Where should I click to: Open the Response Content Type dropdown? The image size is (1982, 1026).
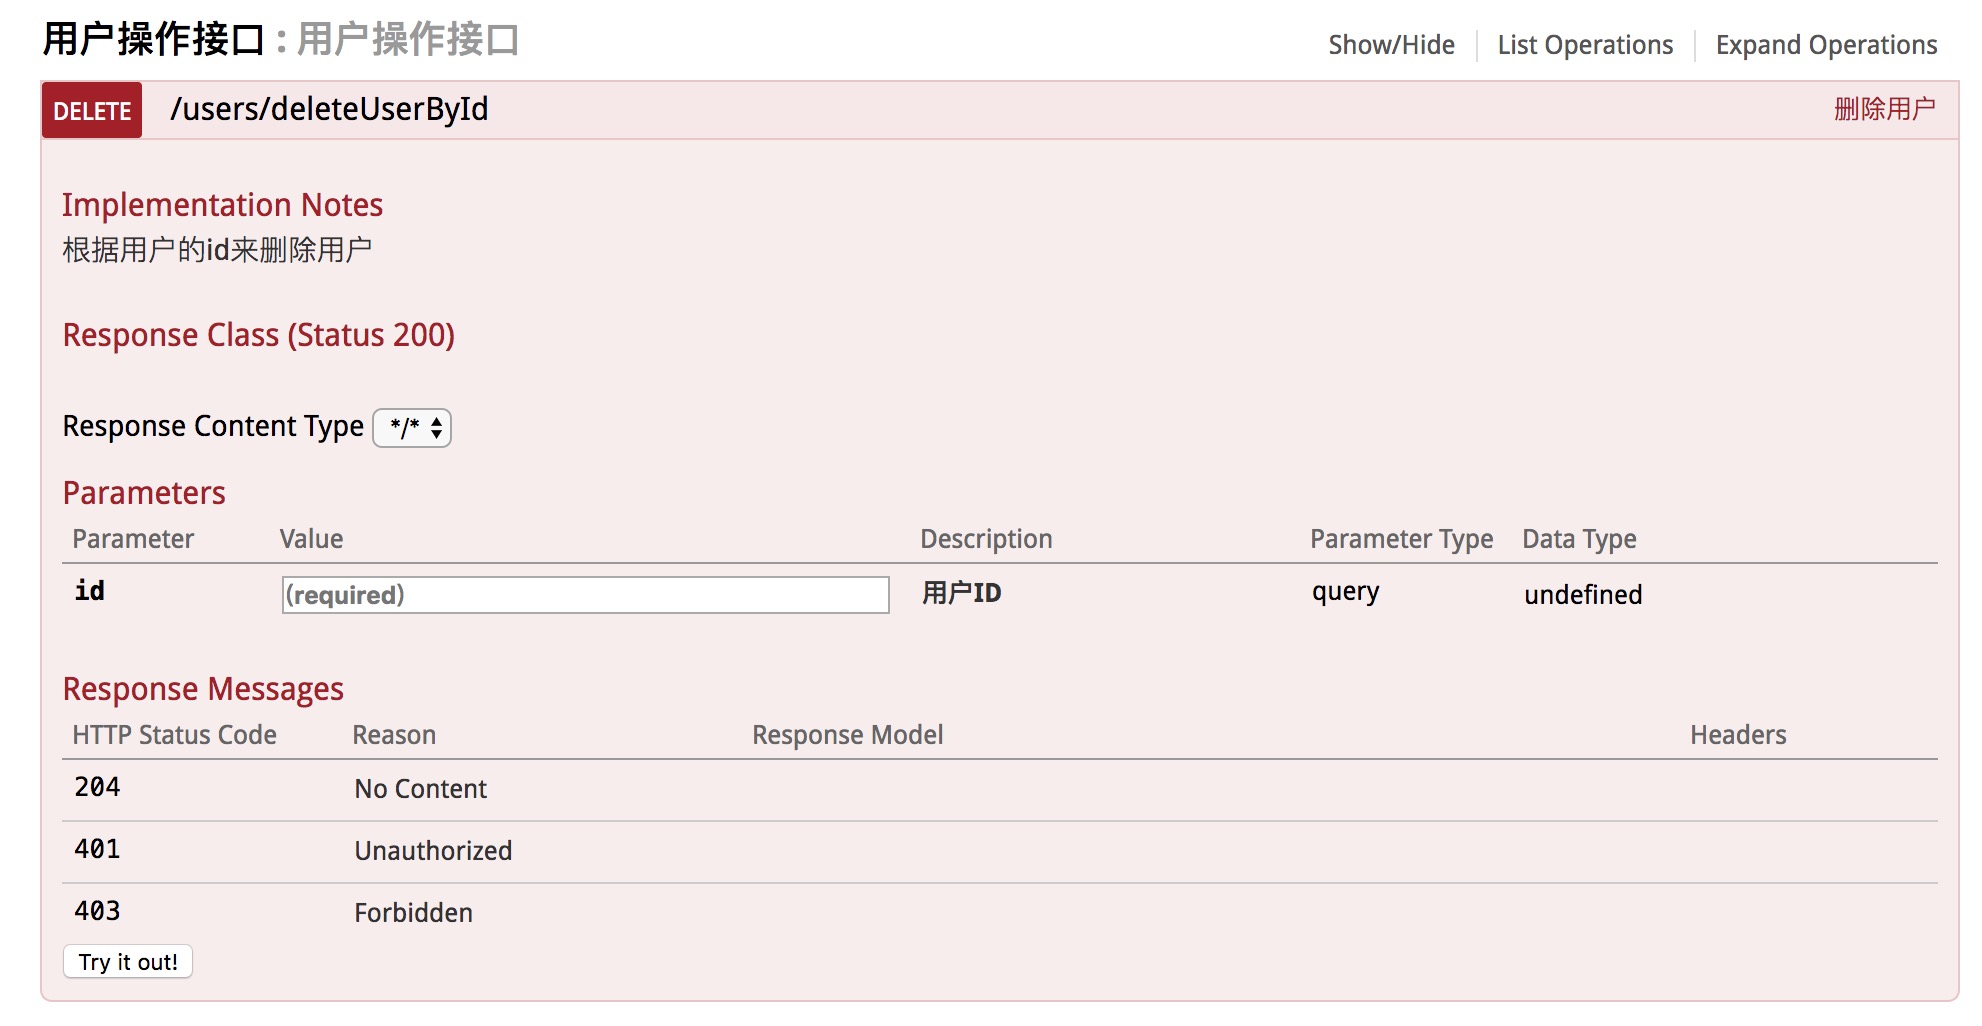click(x=412, y=428)
